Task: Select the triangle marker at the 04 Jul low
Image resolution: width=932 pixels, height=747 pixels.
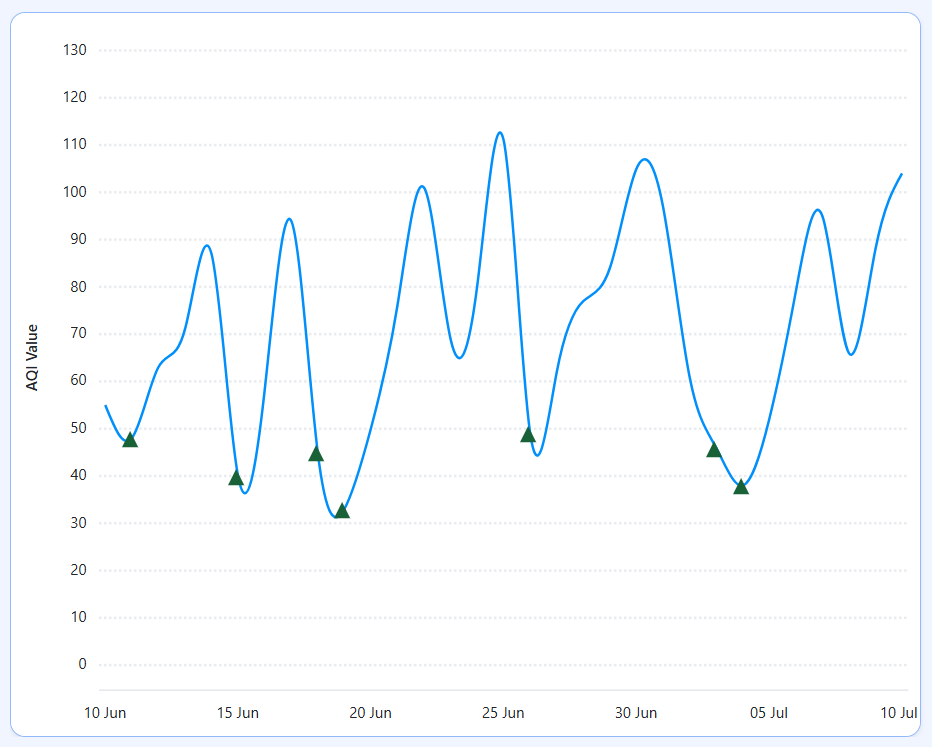Action: (742, 487)
